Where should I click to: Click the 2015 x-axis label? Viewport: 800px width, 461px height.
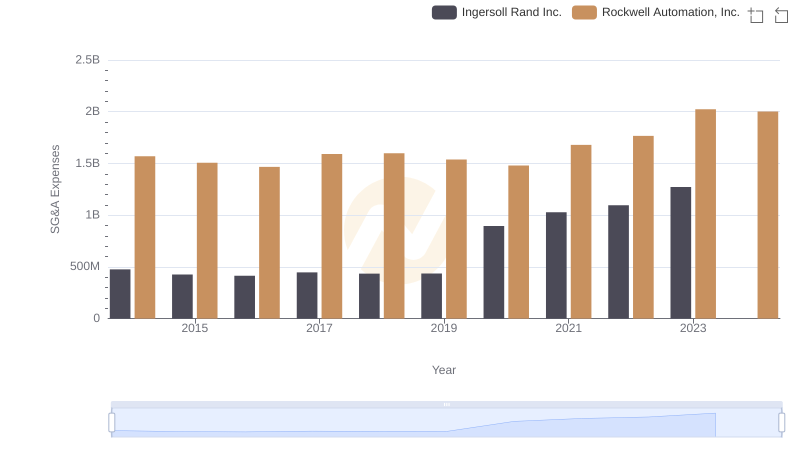194,328
